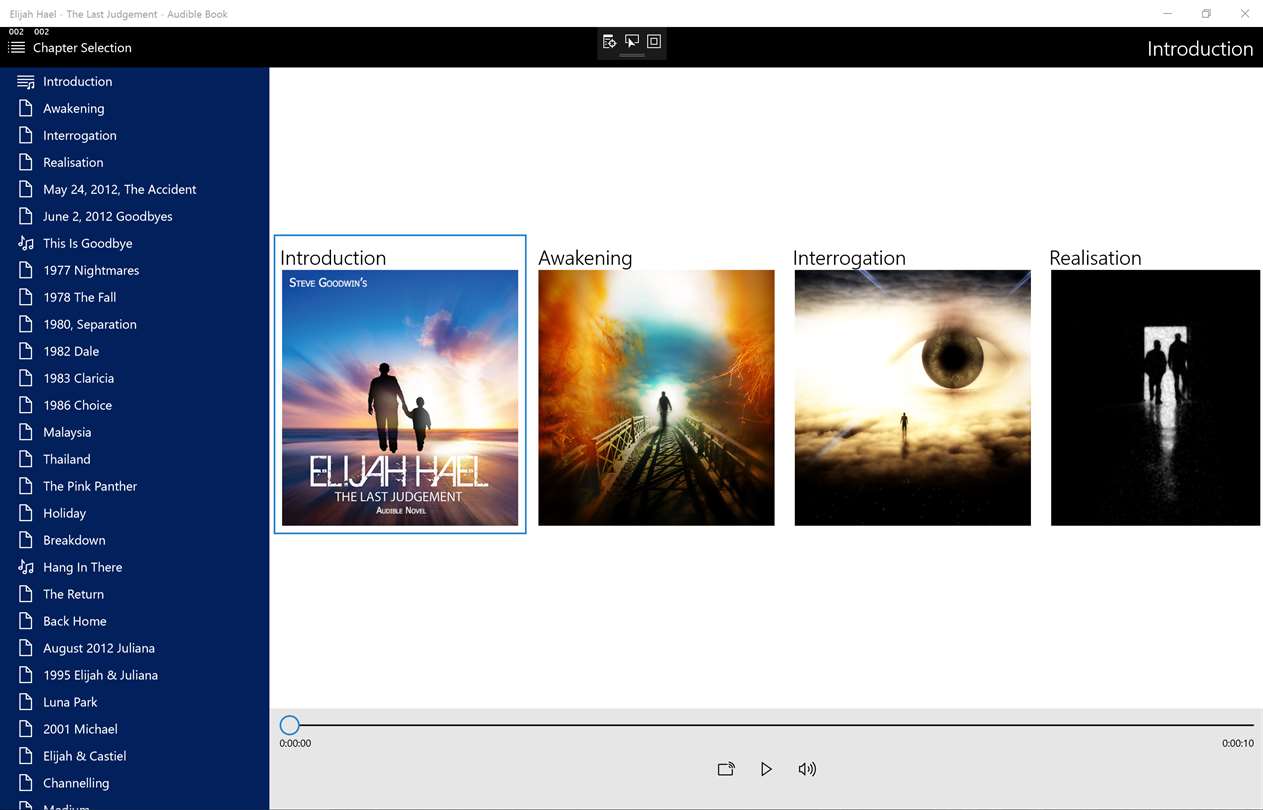The width and height of the screenshot is (1263, 810).
Task: Click document icon beside 1986 Choice
Action: pos(26,405)
